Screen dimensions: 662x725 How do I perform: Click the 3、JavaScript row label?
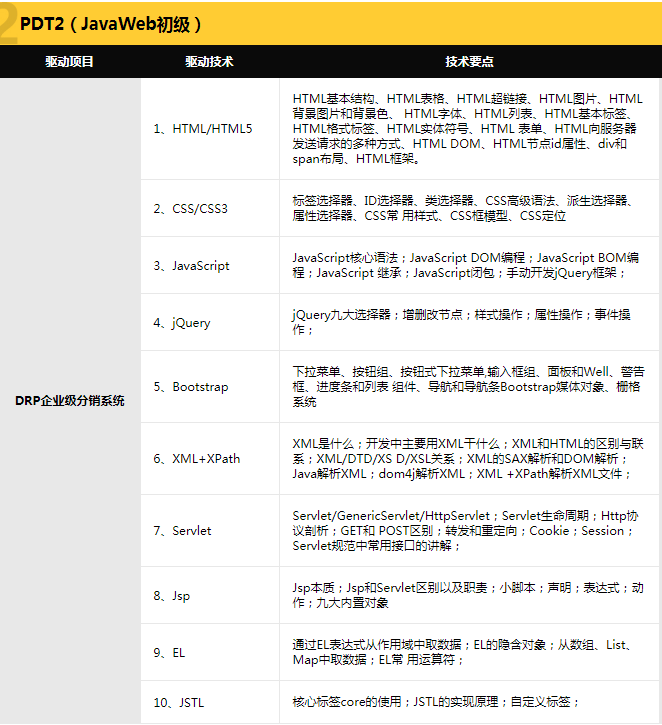(192, 266)
